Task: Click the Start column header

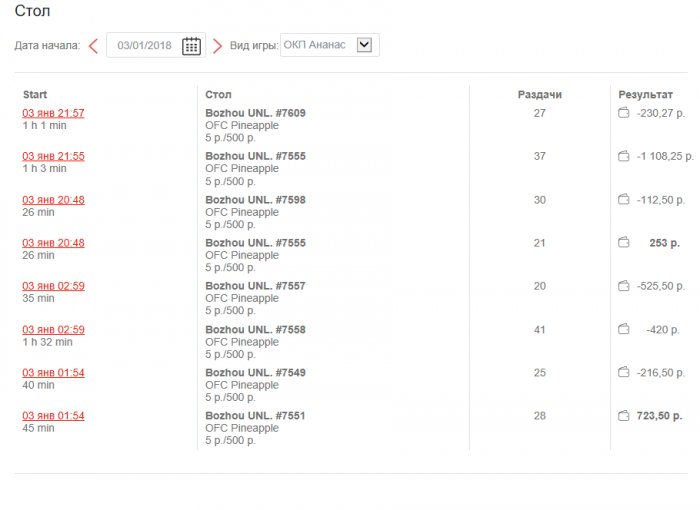Action: (35, 95)
